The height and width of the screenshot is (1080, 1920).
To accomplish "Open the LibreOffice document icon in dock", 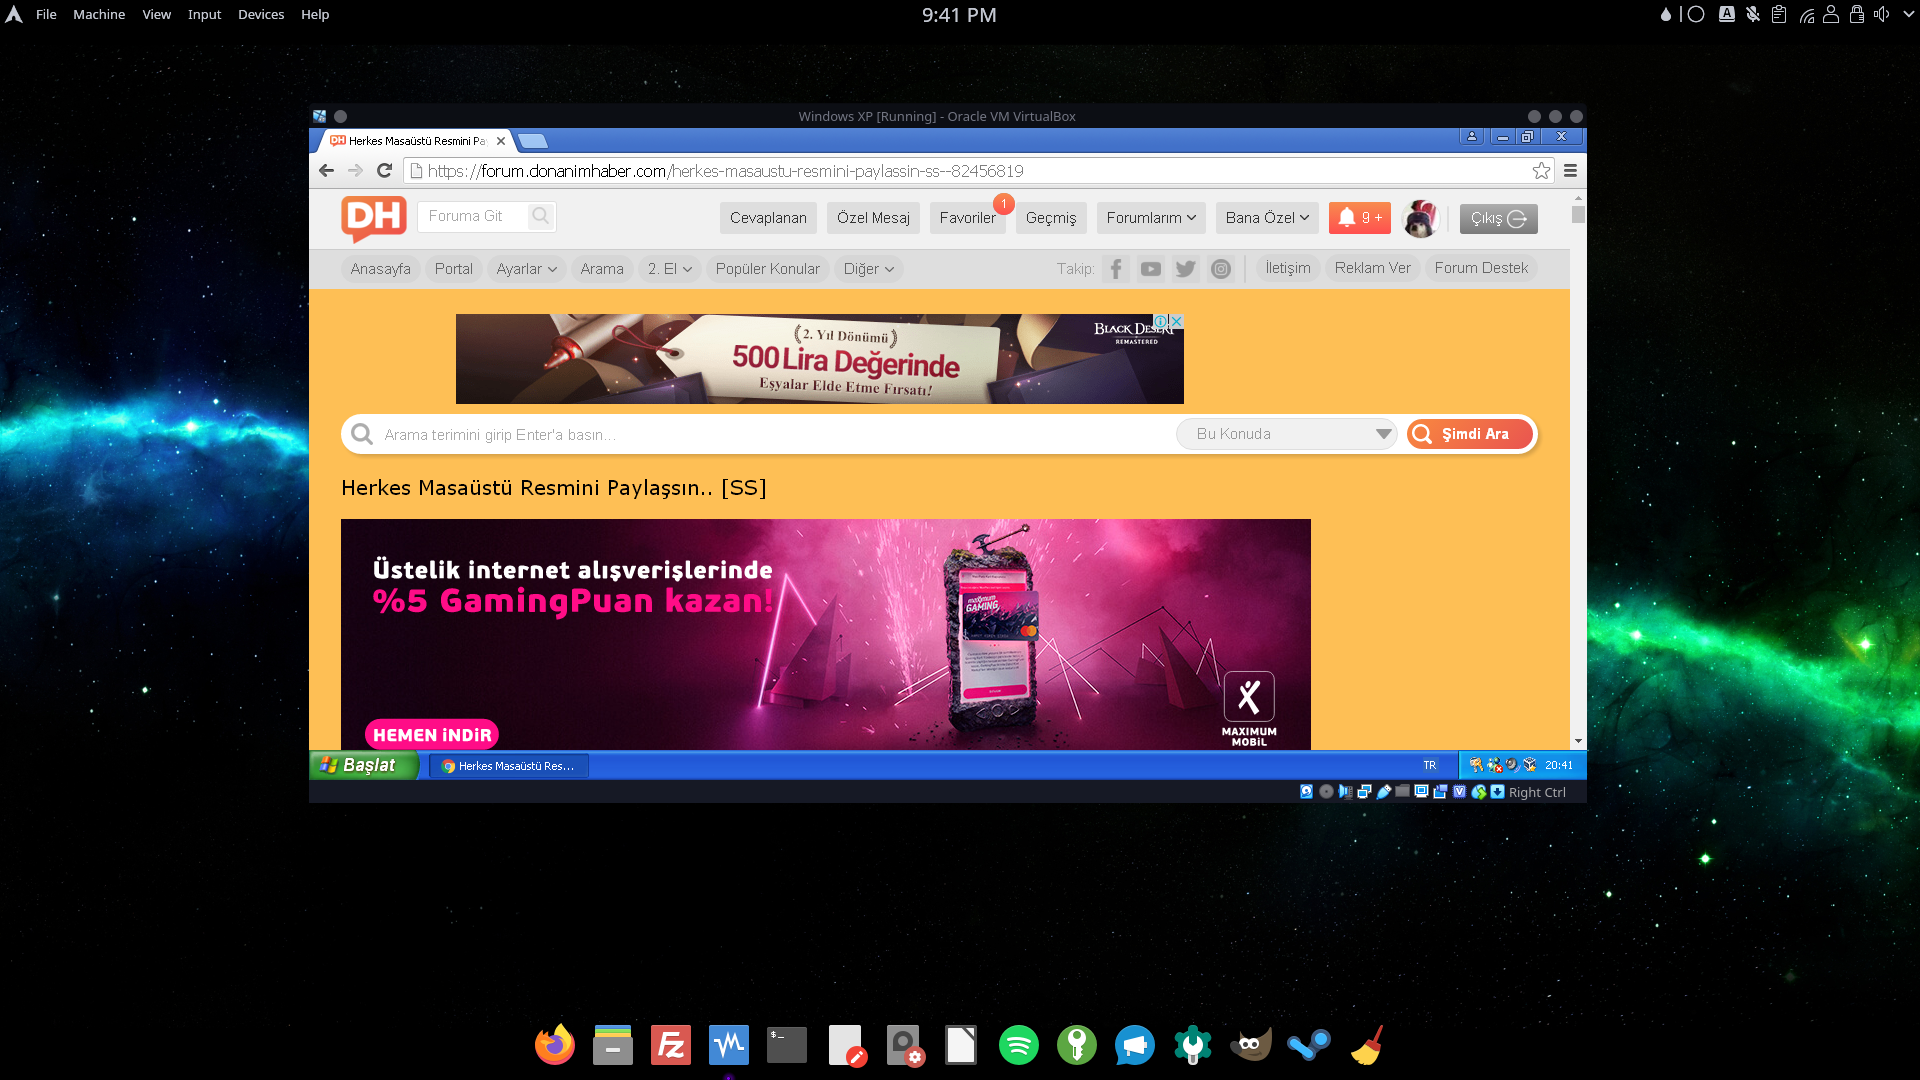I will pyautogui.click(x=961, y=1045).
